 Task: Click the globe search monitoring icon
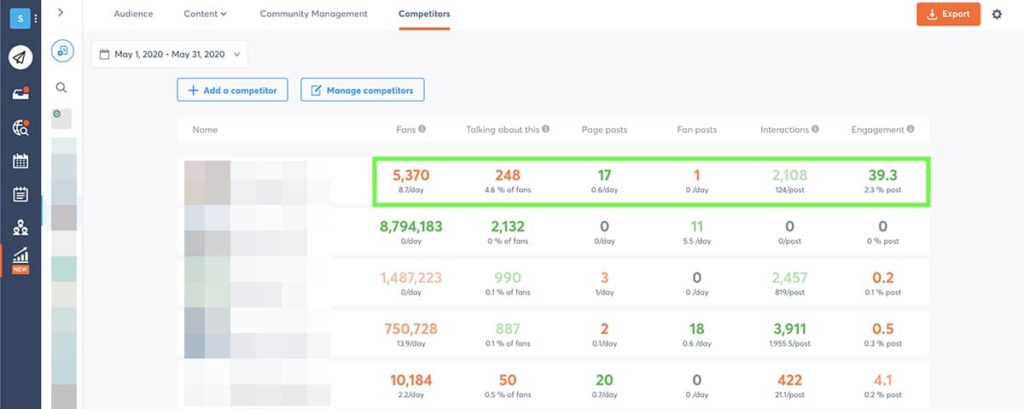pos(20,127)
